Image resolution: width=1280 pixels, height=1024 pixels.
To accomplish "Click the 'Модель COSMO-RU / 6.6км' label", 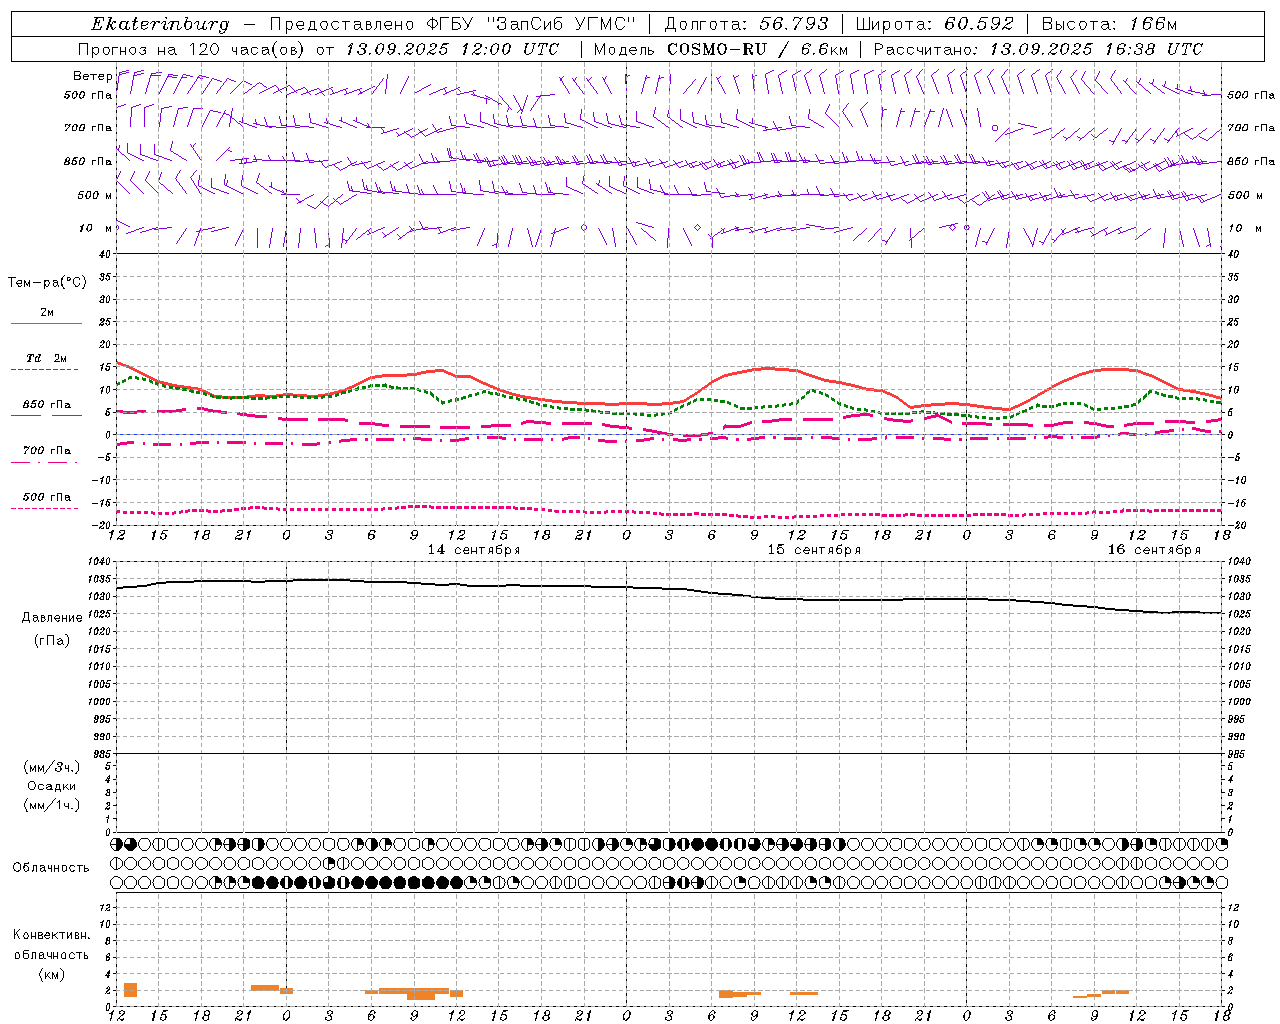I will pyautogui.click(x=721, y=49).
